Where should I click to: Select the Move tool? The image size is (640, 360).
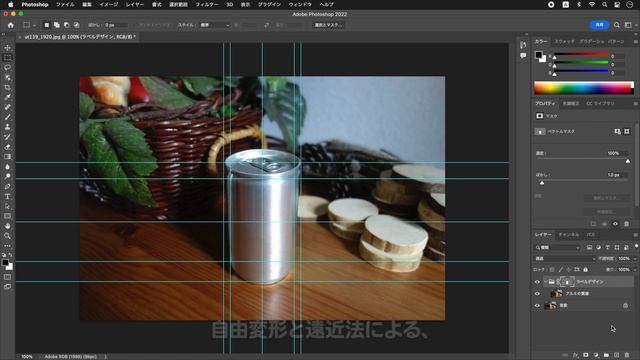click(x=7, y=48)
